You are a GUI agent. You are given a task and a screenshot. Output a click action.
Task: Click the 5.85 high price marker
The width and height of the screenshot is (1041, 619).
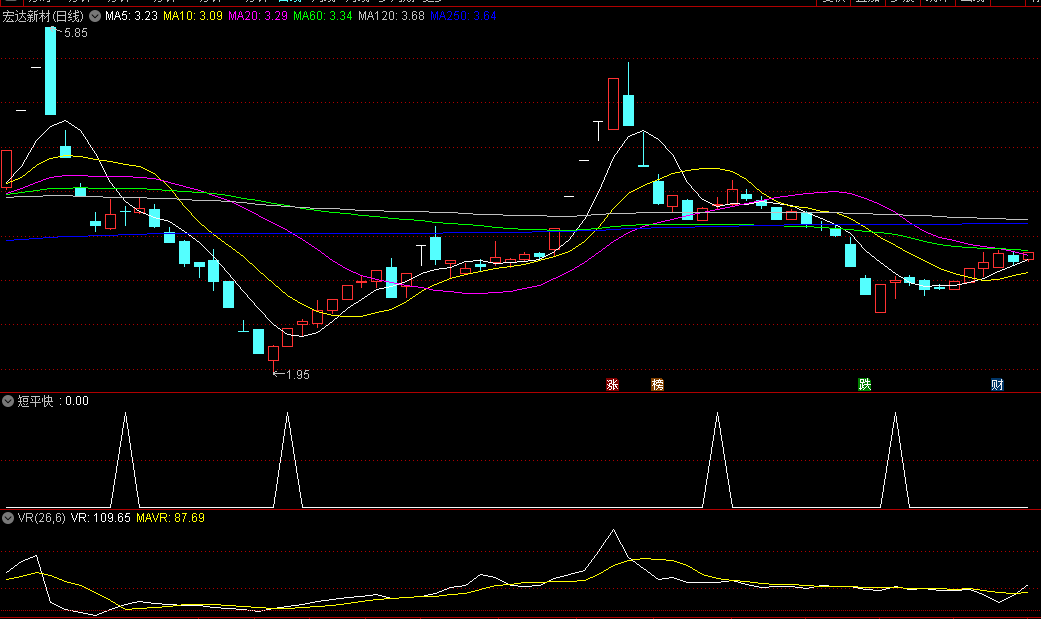(75, 33)
